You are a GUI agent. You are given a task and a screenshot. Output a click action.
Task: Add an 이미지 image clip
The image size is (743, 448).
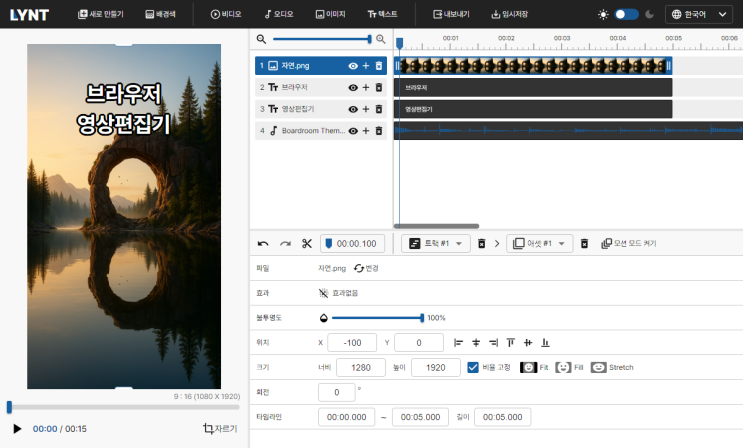click(330, 14)
